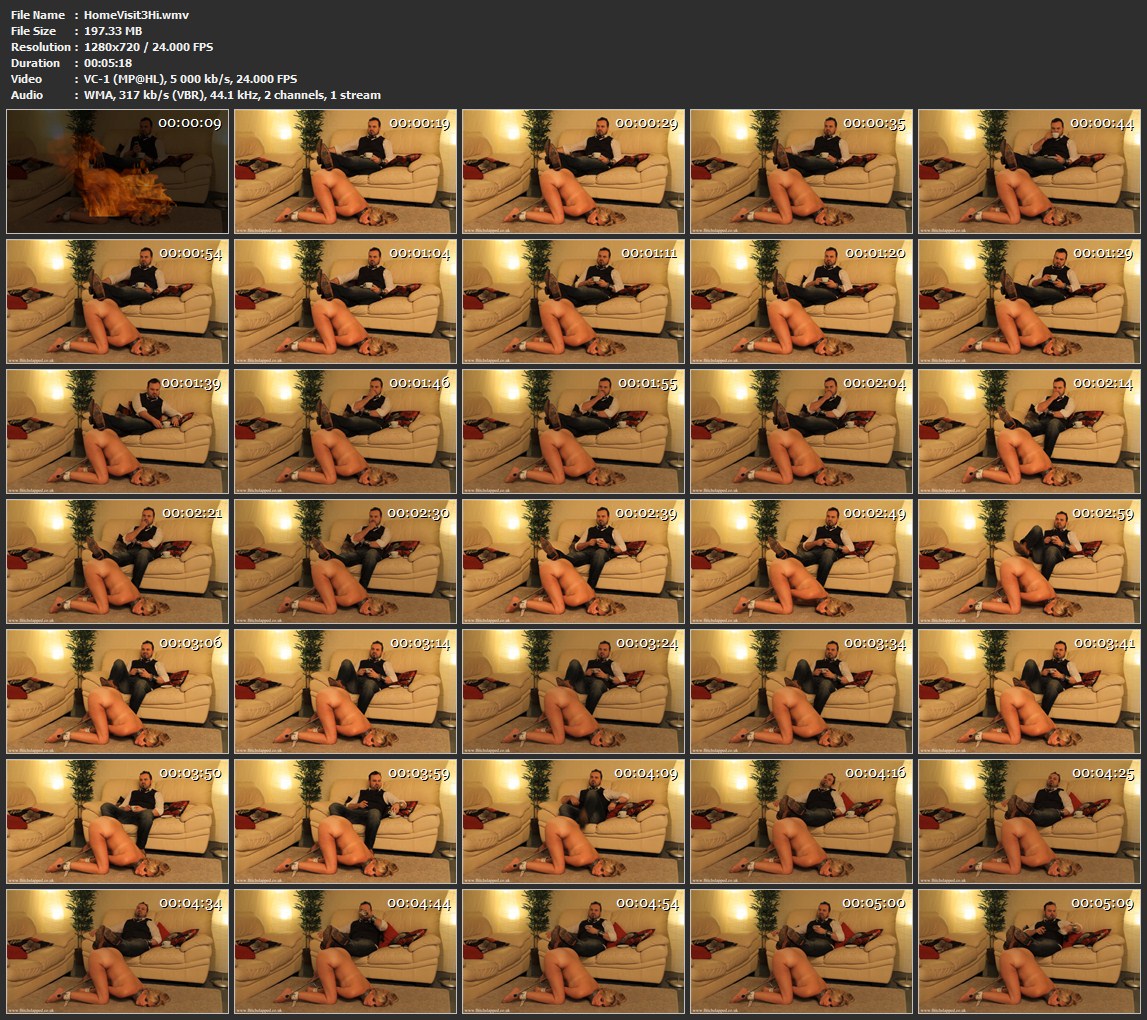The height and width of the screenshot is (1020, 1147).
Task: Choose the thumbnail marked 00:04:54
Action: [574, 952]
